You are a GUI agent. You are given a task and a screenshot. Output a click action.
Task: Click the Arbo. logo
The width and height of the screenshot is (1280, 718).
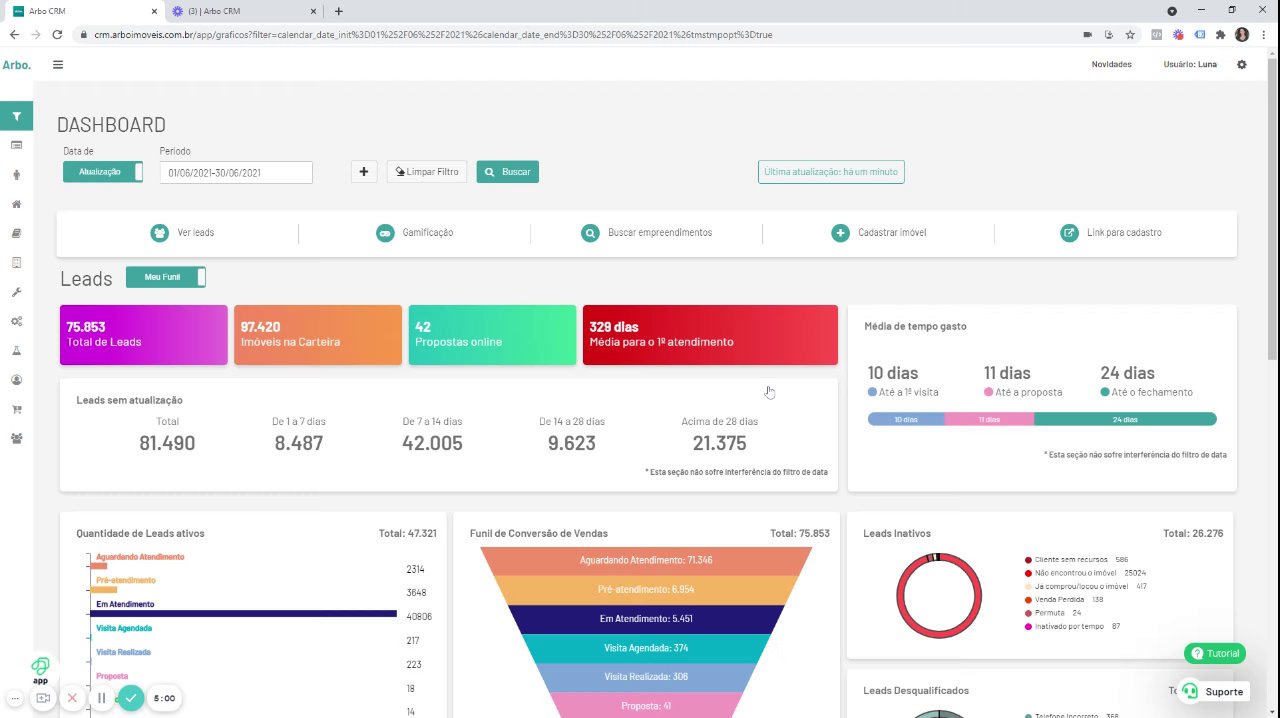click(16, 64)
